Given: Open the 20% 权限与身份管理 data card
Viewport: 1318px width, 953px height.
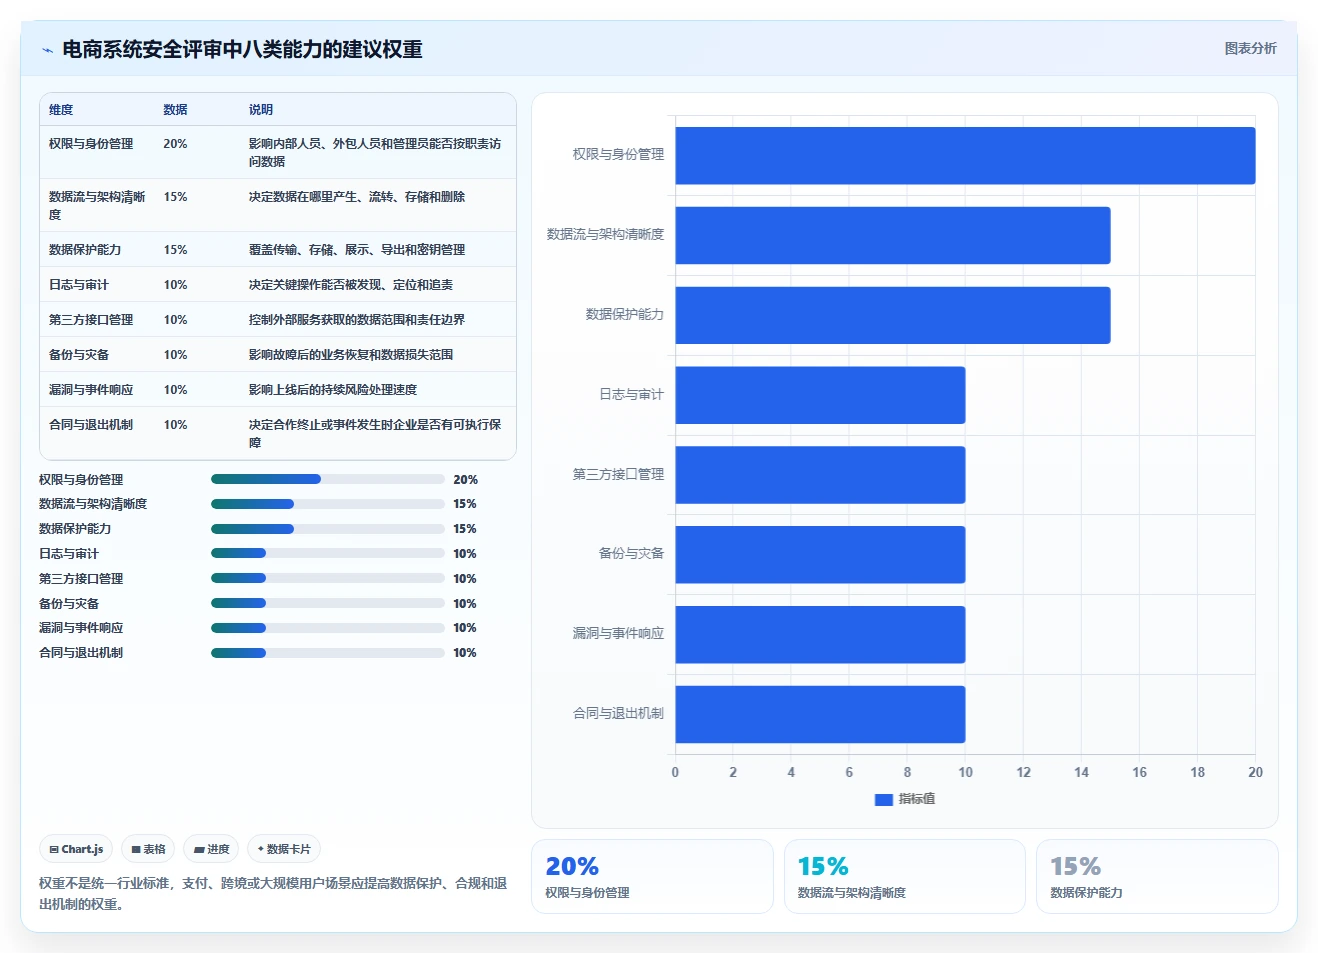Looking at the screenshot, I should [x=652, y=876].
